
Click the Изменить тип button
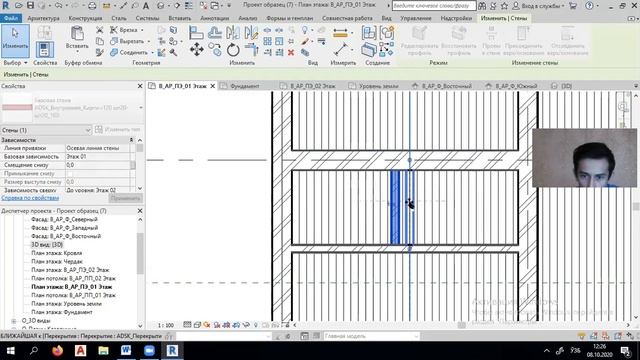pyautogui.click(x=118, y=129)
